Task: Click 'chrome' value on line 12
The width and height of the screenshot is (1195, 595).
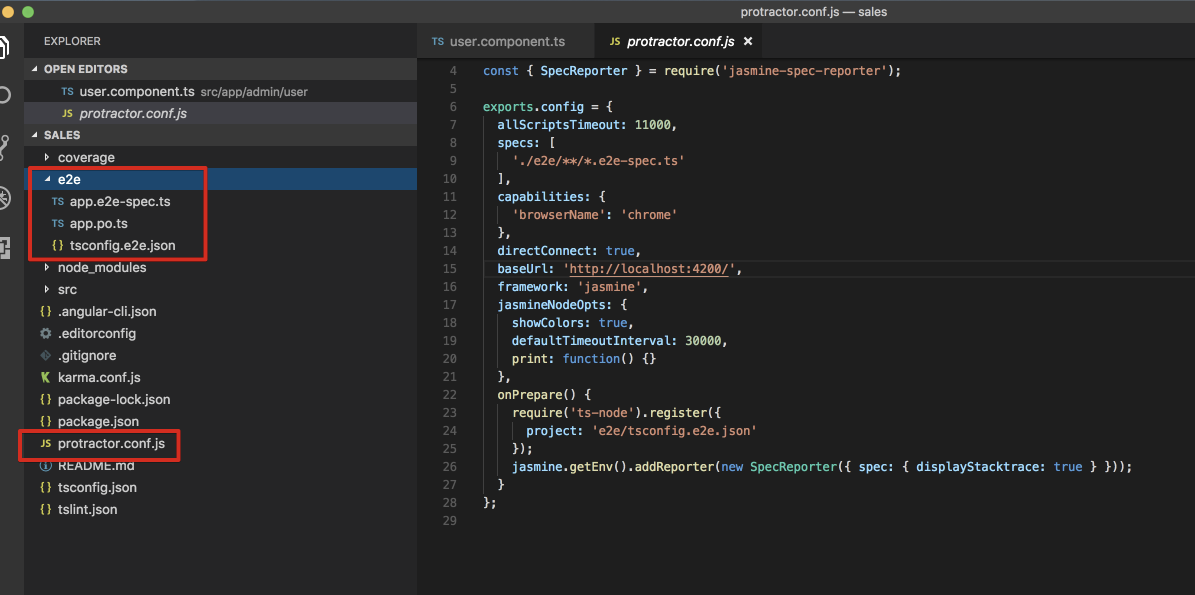Action: tap(649, 215)
